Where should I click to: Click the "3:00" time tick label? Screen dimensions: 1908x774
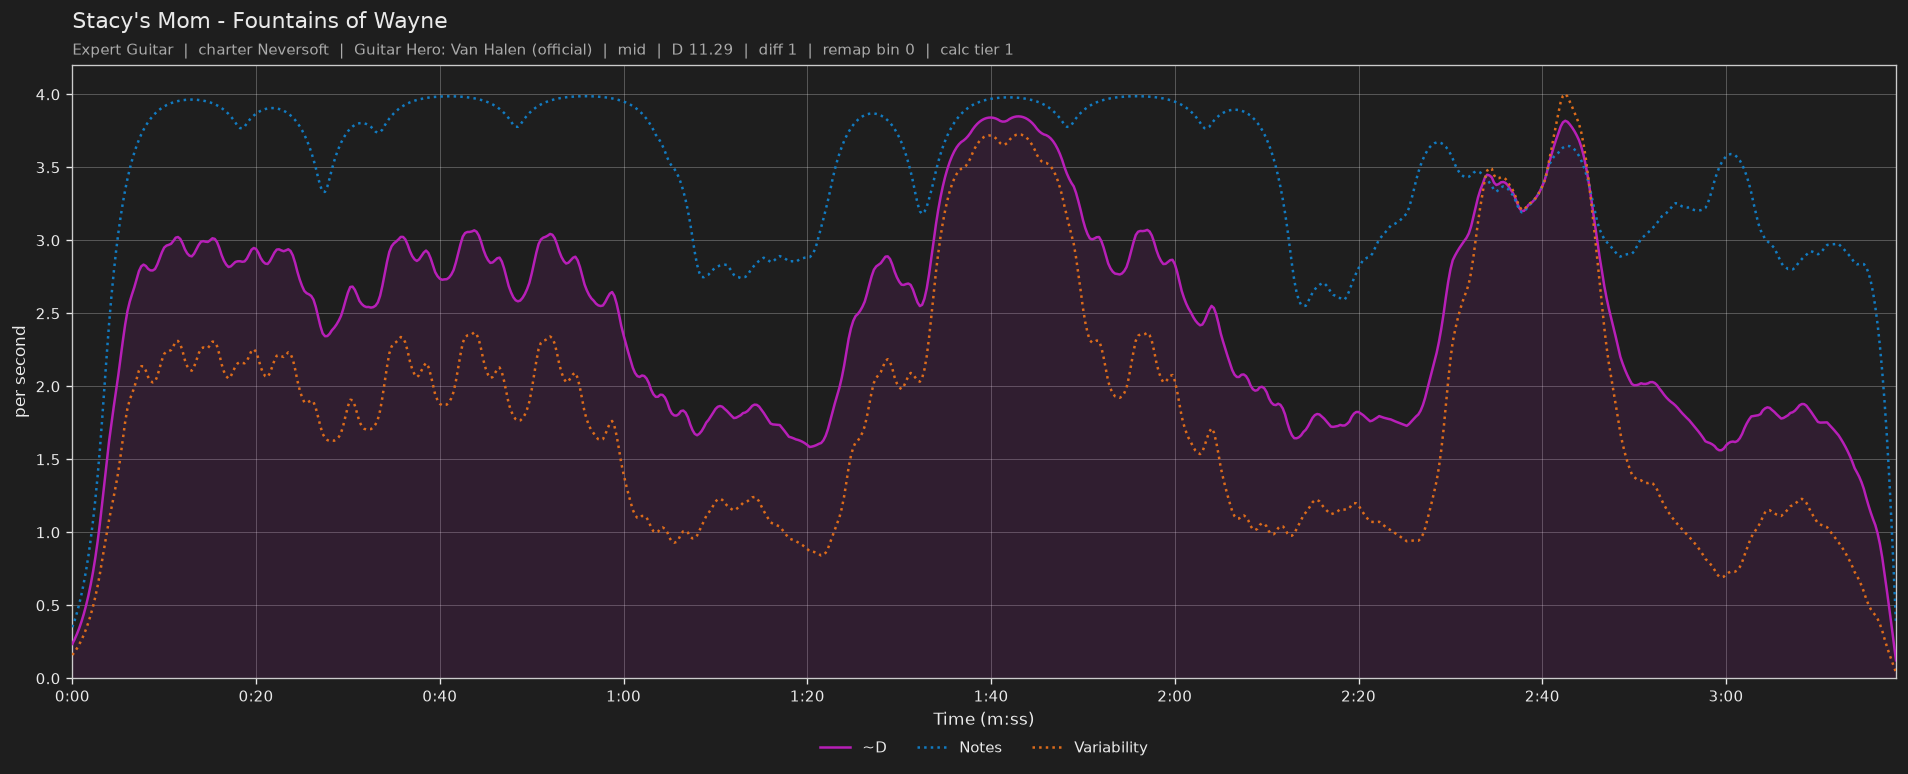pos(1726,696)
